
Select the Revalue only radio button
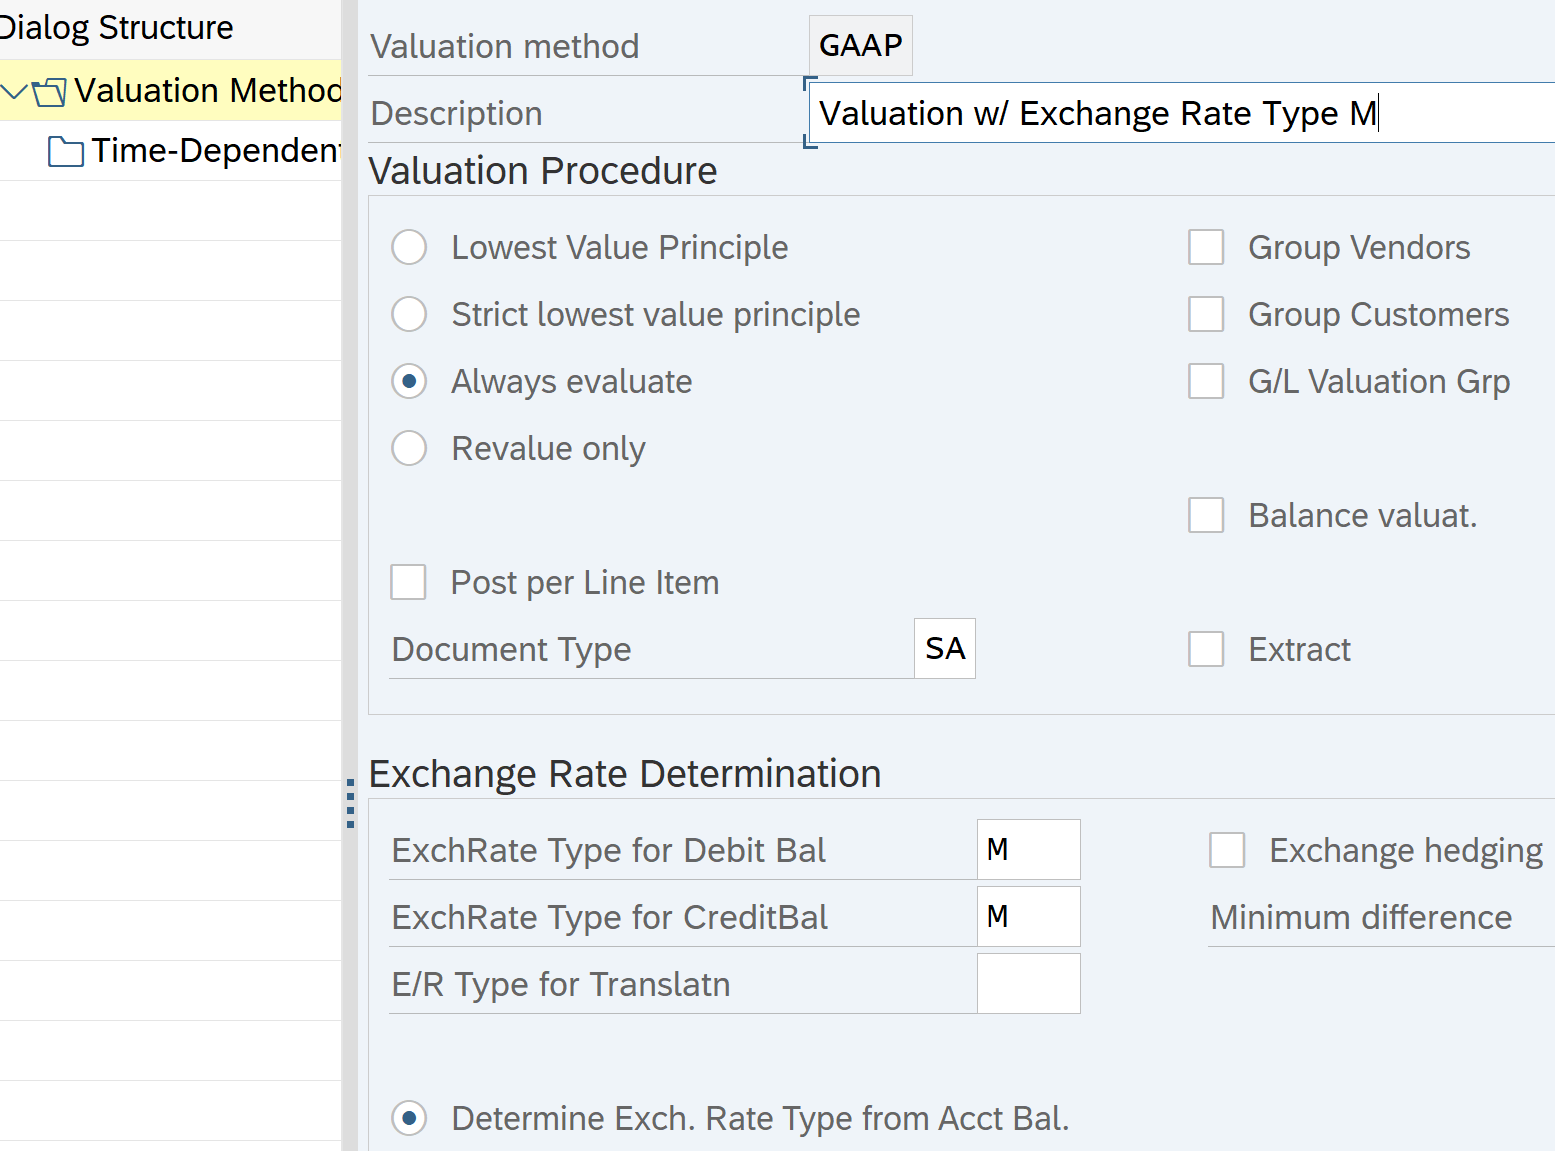[x=409, y=448]
